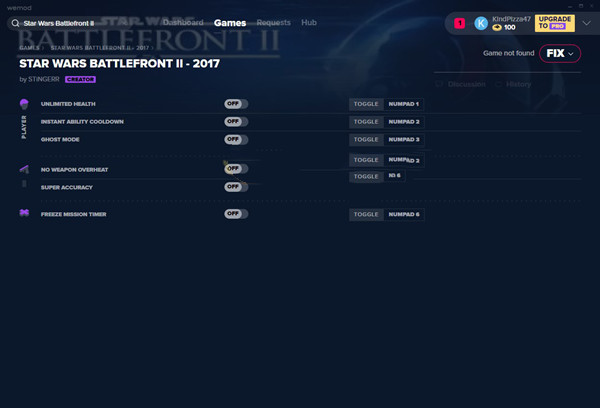This screenshot has height=408, width=600.
Task: Open the account menu chevron
Action: (586, 23)
